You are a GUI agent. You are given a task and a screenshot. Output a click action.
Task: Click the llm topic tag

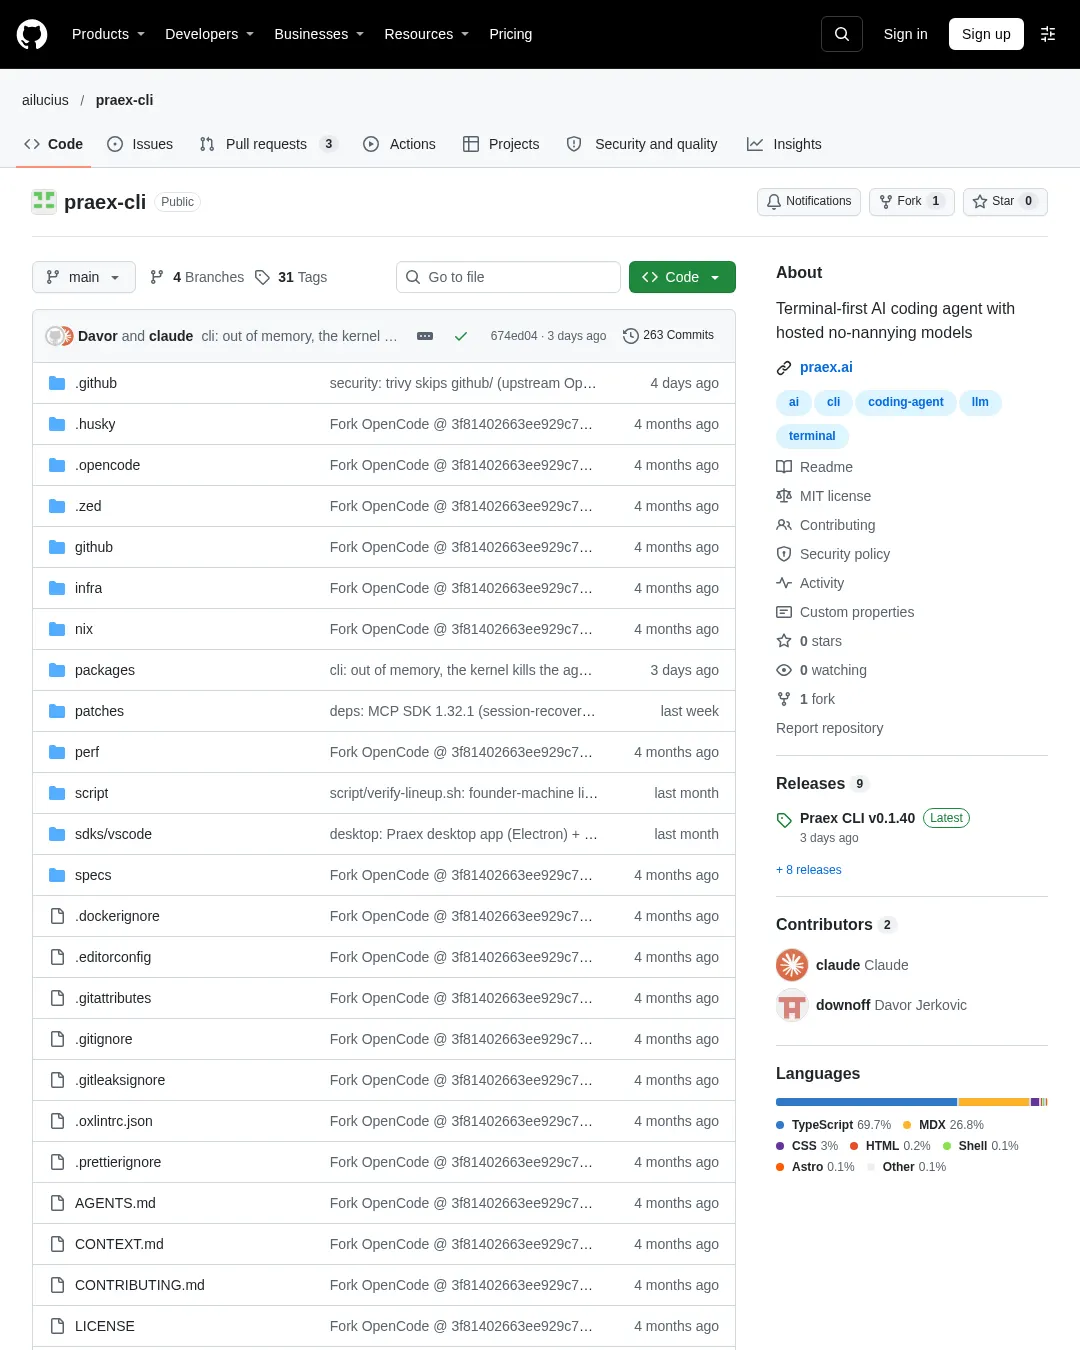[x=980, y=402]
